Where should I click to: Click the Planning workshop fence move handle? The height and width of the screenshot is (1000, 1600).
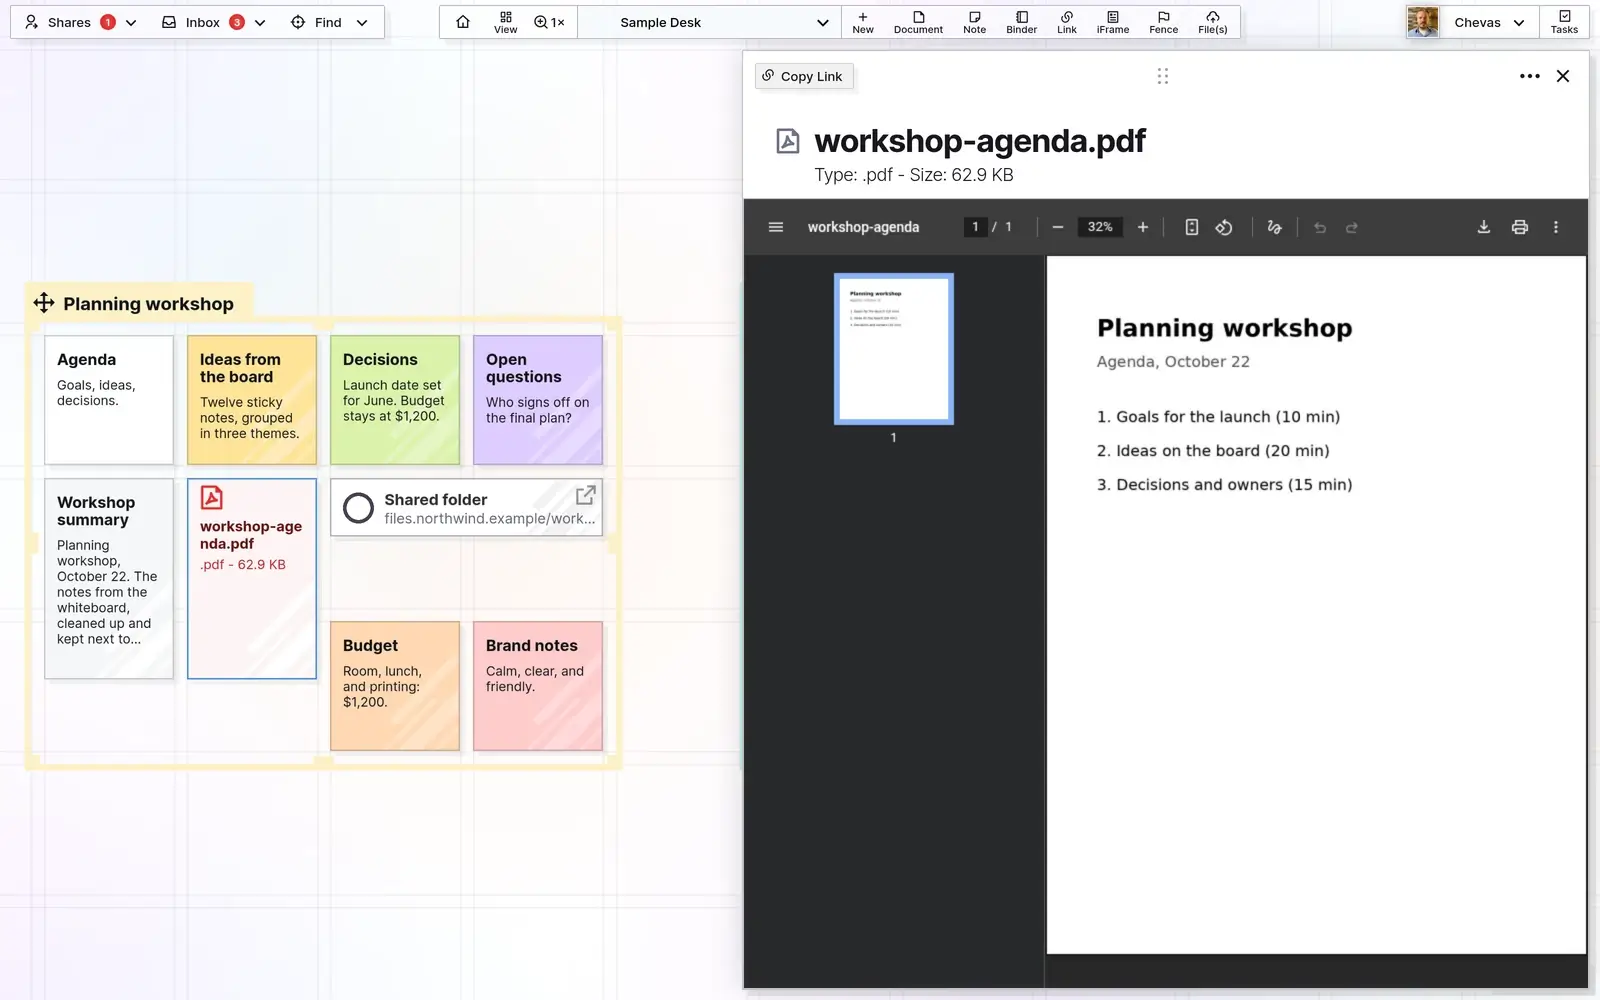pyautogui.click(x=44, y=303)
